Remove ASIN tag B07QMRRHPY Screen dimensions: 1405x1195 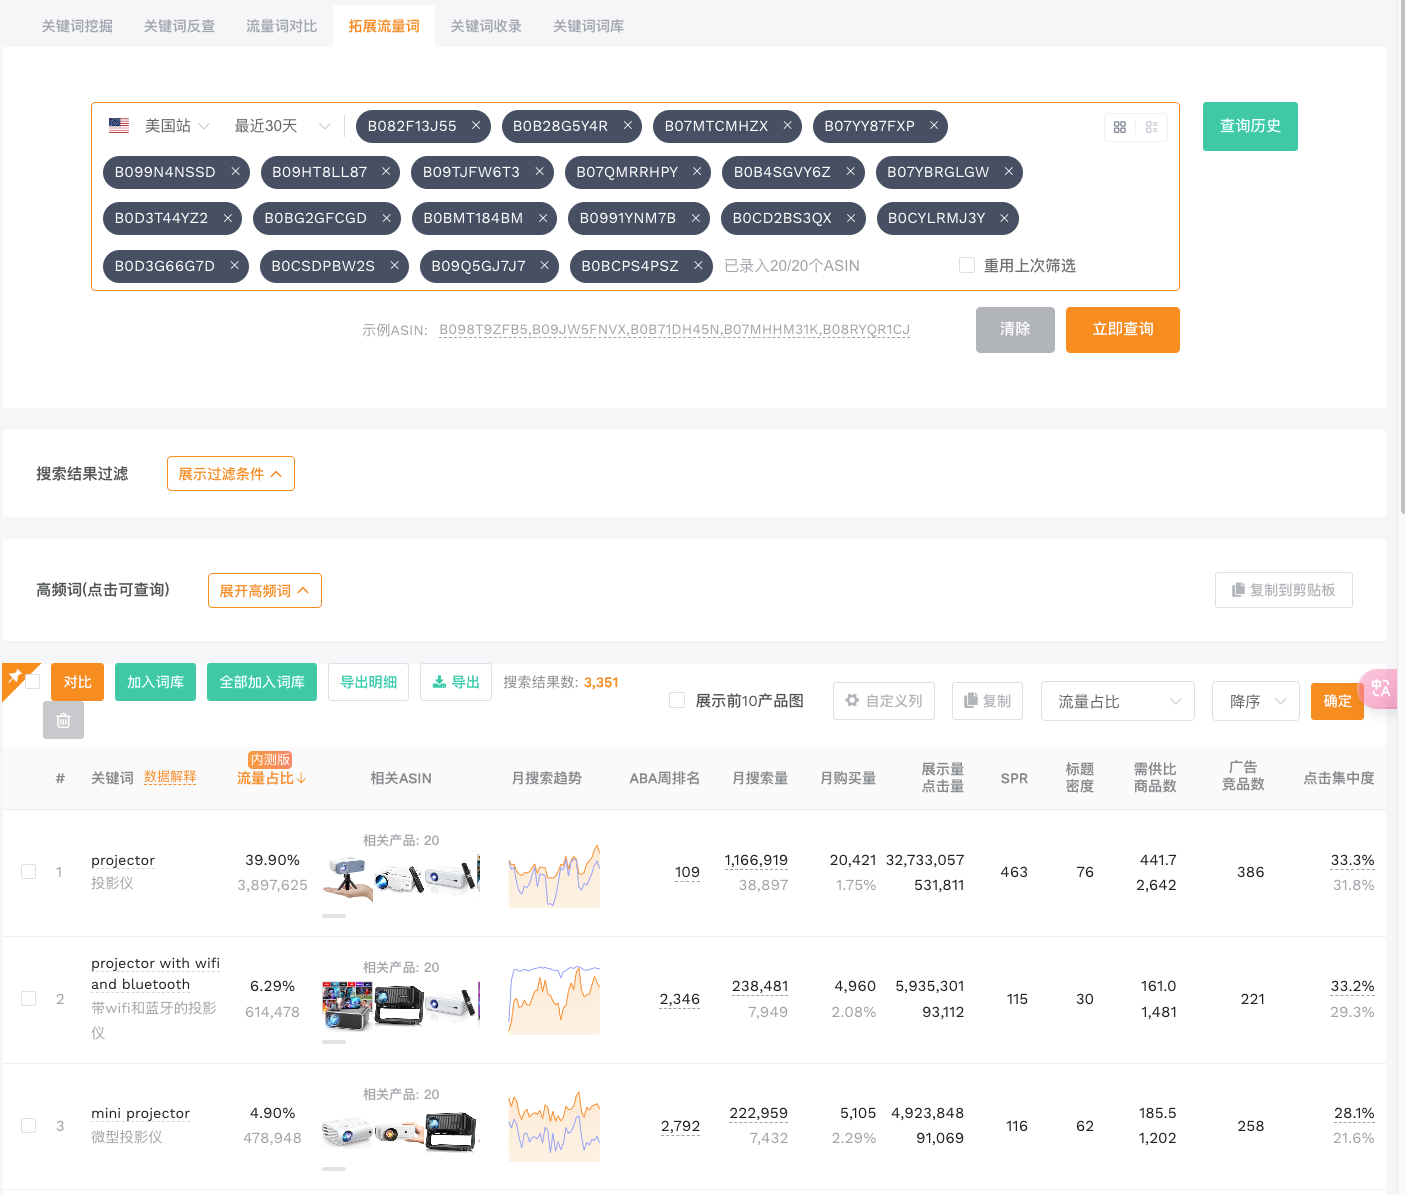(x=696, y=172)
